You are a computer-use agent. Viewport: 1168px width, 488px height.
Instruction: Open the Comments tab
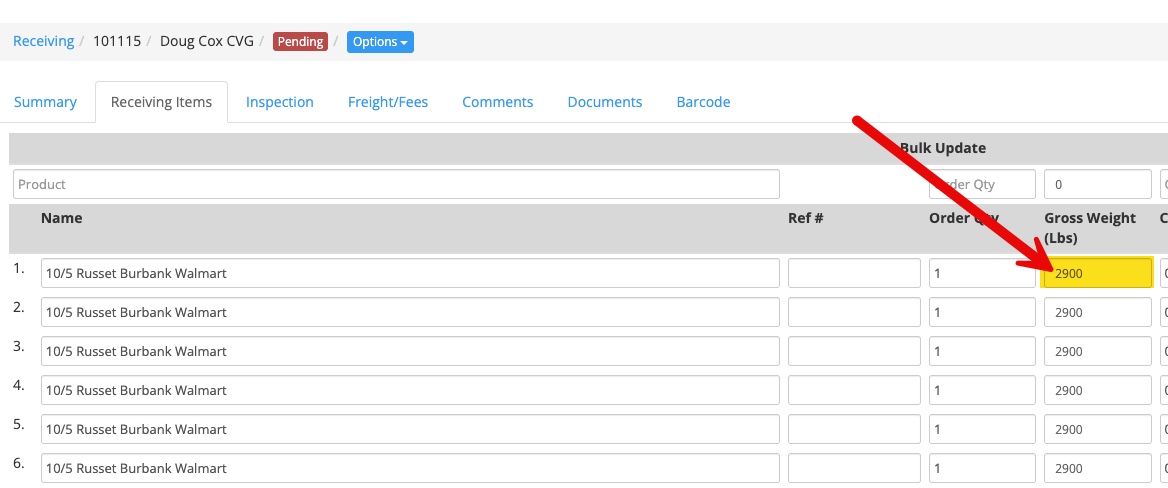(497, 102)
